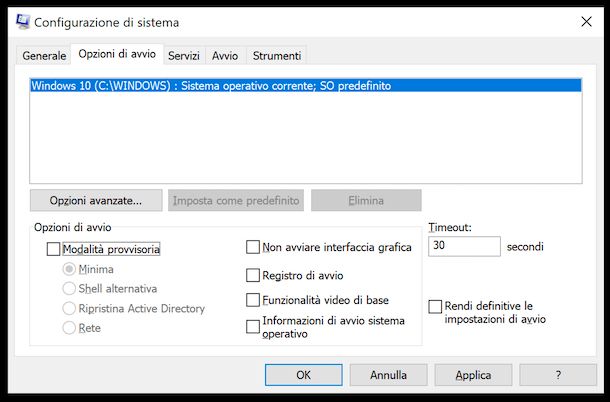Open help with the ? button
The height and width of the screenshot is (402, 610).
click(558, 375)
